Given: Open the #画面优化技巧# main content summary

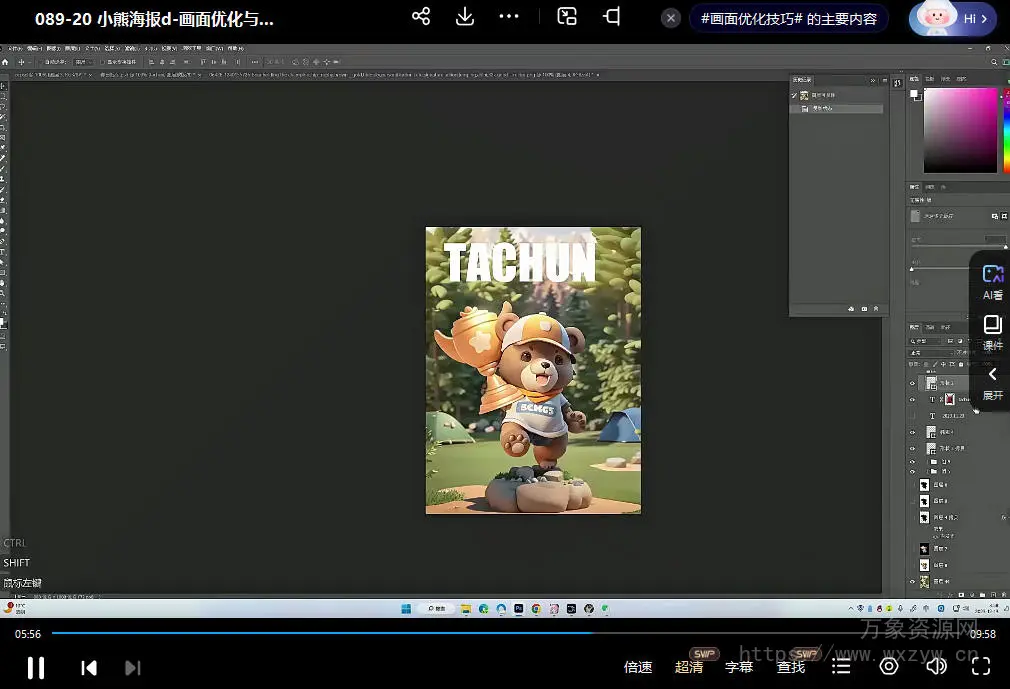Looking at the screenshot, I should pyautogui.click(x=789, y=19).
